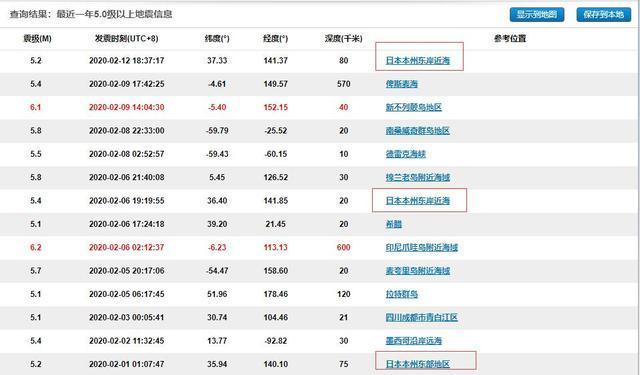
Task: Open the 俾斯麦海 location link
Action: point(402,84)
